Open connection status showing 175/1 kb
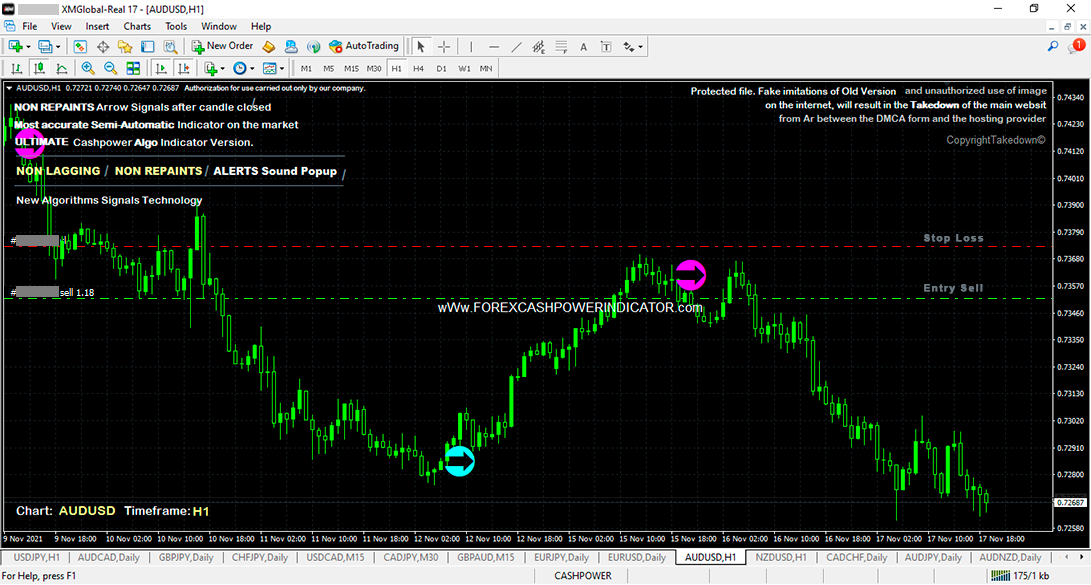 coord(1021,576)
